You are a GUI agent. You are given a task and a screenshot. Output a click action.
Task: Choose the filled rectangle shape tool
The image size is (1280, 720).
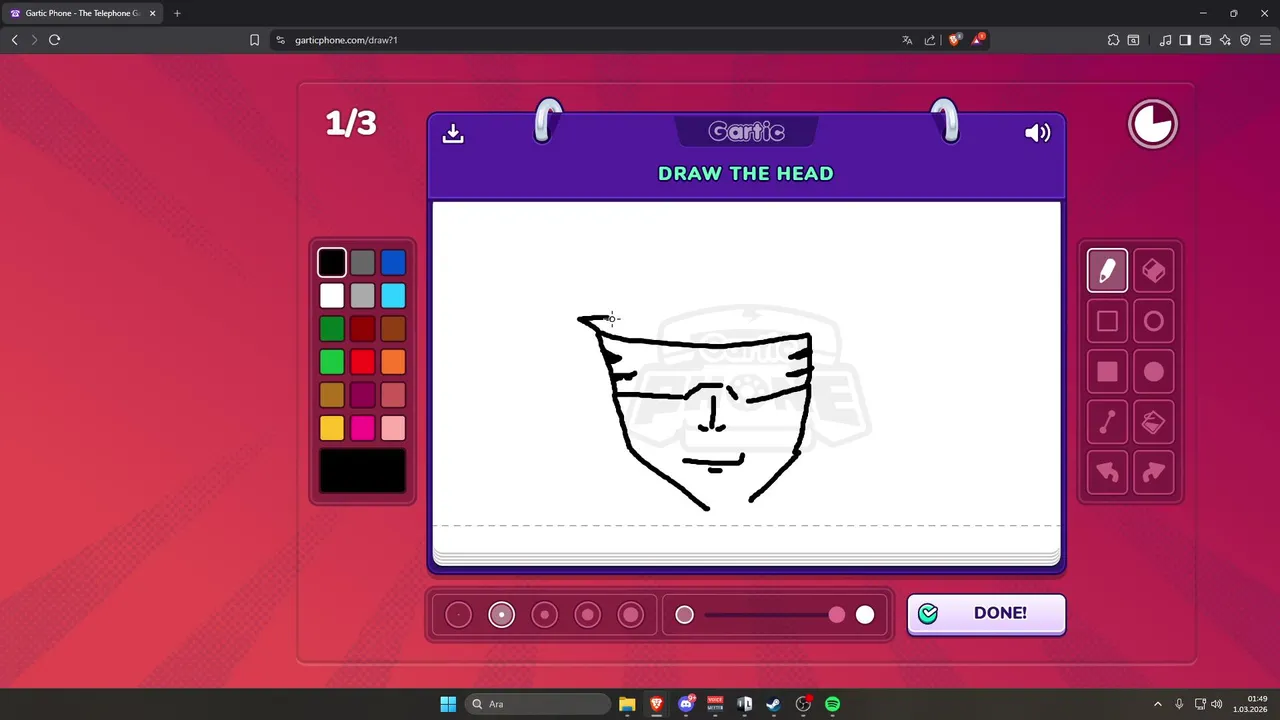click(1107, 372)
